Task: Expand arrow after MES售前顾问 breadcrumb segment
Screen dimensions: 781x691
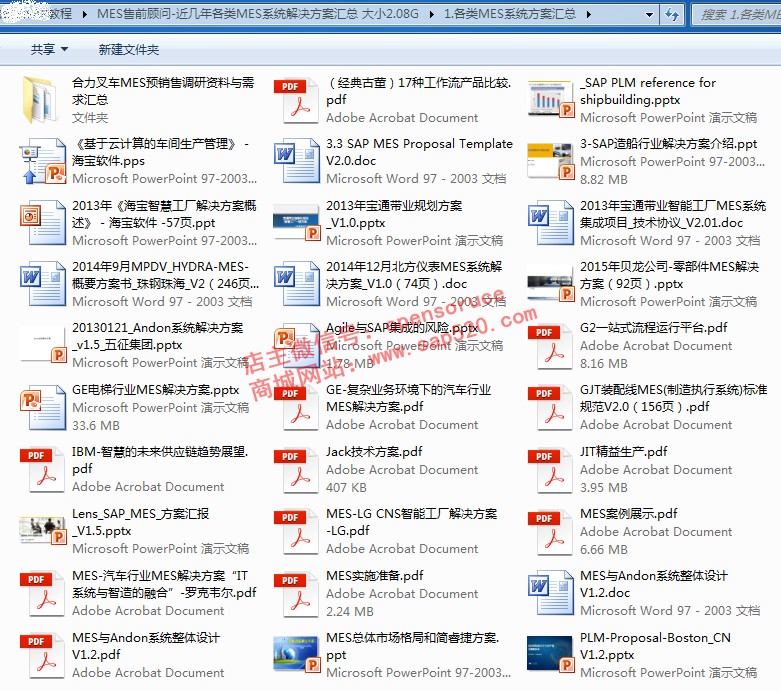Action: point(431,14)
